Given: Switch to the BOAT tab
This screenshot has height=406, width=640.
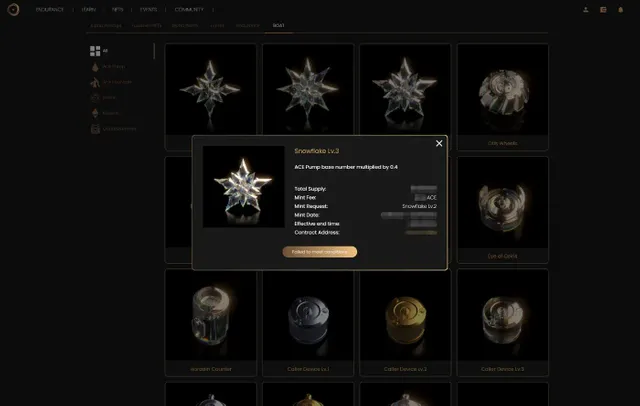Looking at the screenshot, I should coord(278,25).
